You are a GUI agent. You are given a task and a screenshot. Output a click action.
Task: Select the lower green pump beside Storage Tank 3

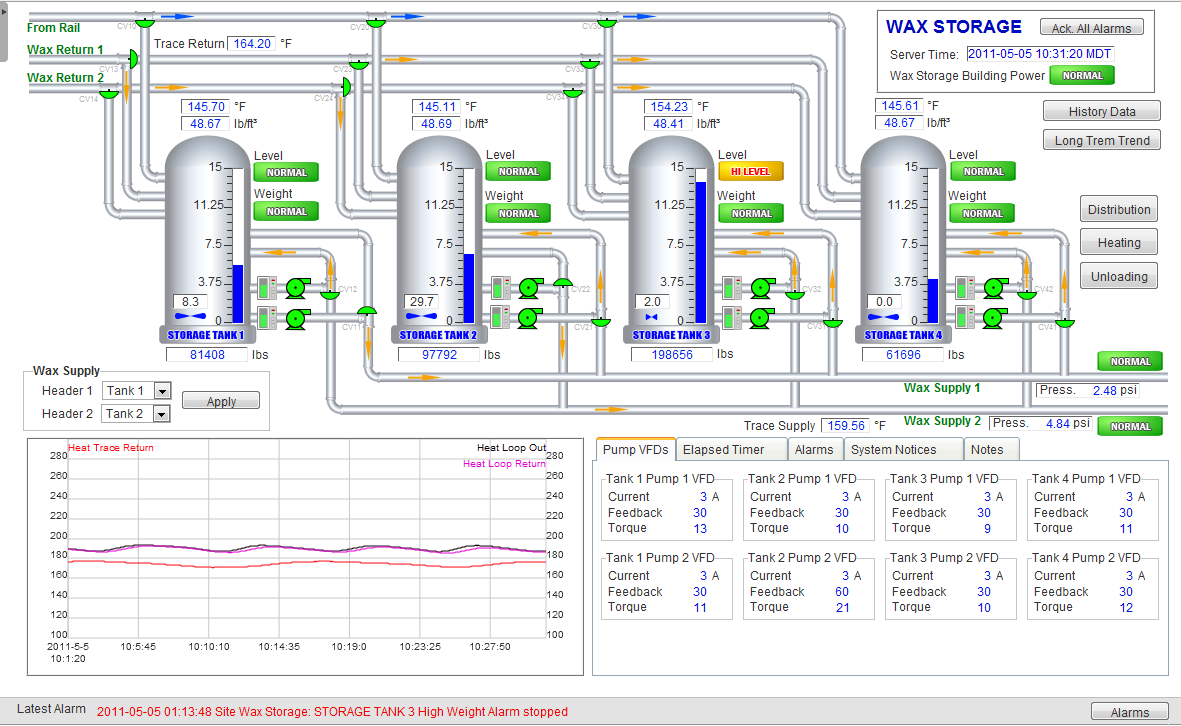(x=761, y=319)
